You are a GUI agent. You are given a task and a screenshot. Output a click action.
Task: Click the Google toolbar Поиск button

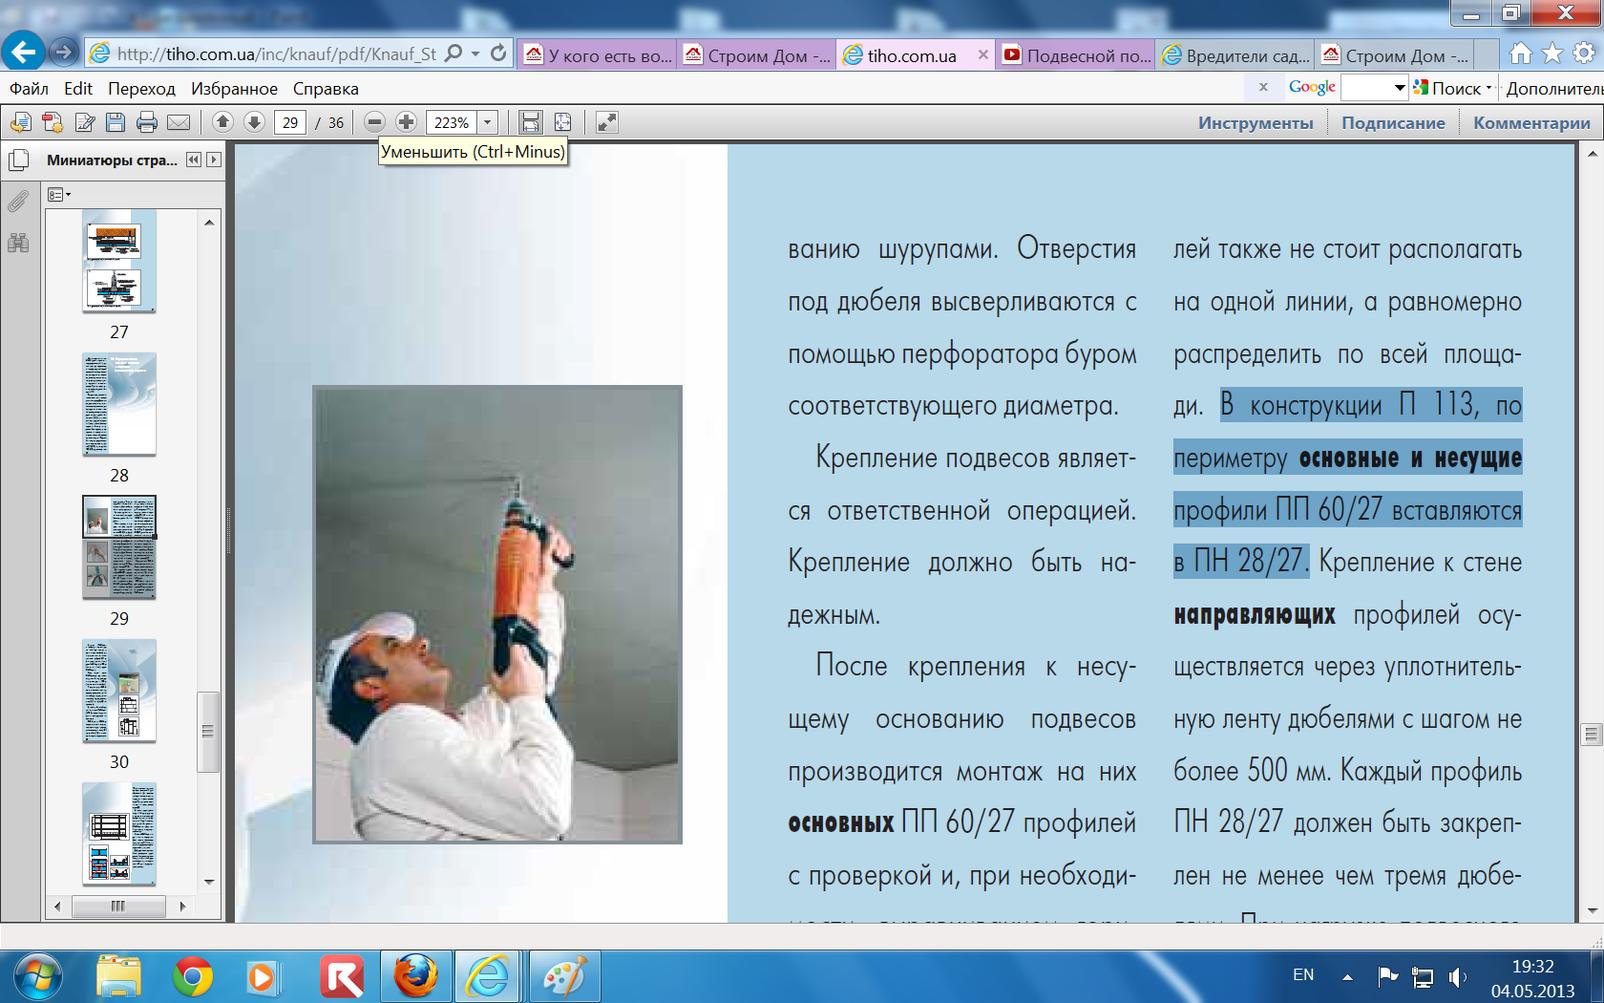point(1448,88)
